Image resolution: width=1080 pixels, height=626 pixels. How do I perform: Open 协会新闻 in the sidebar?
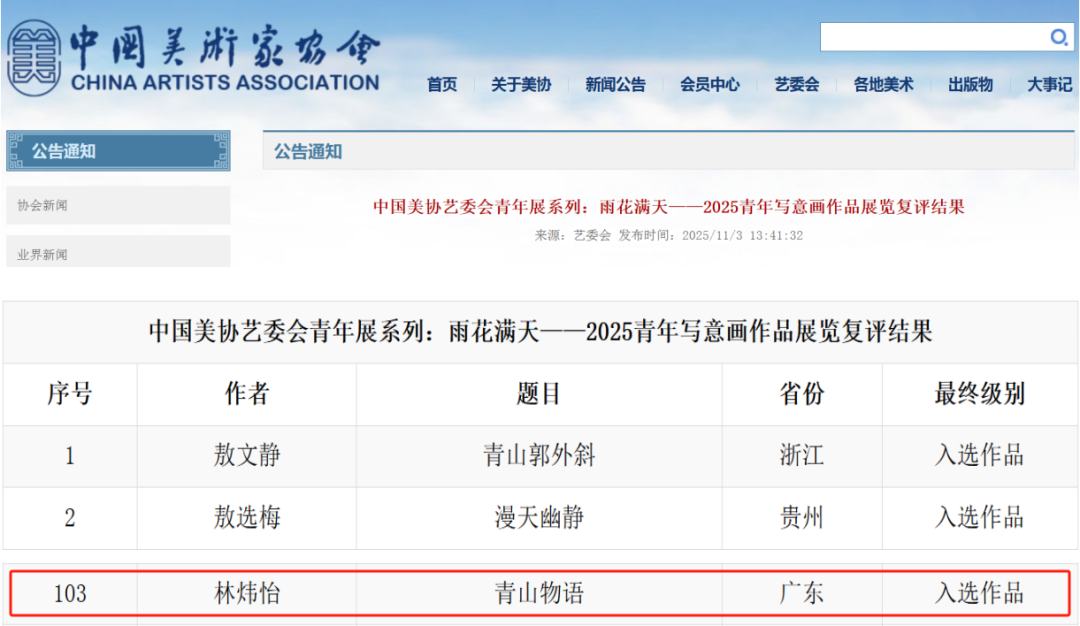click(x=43, y=205)
